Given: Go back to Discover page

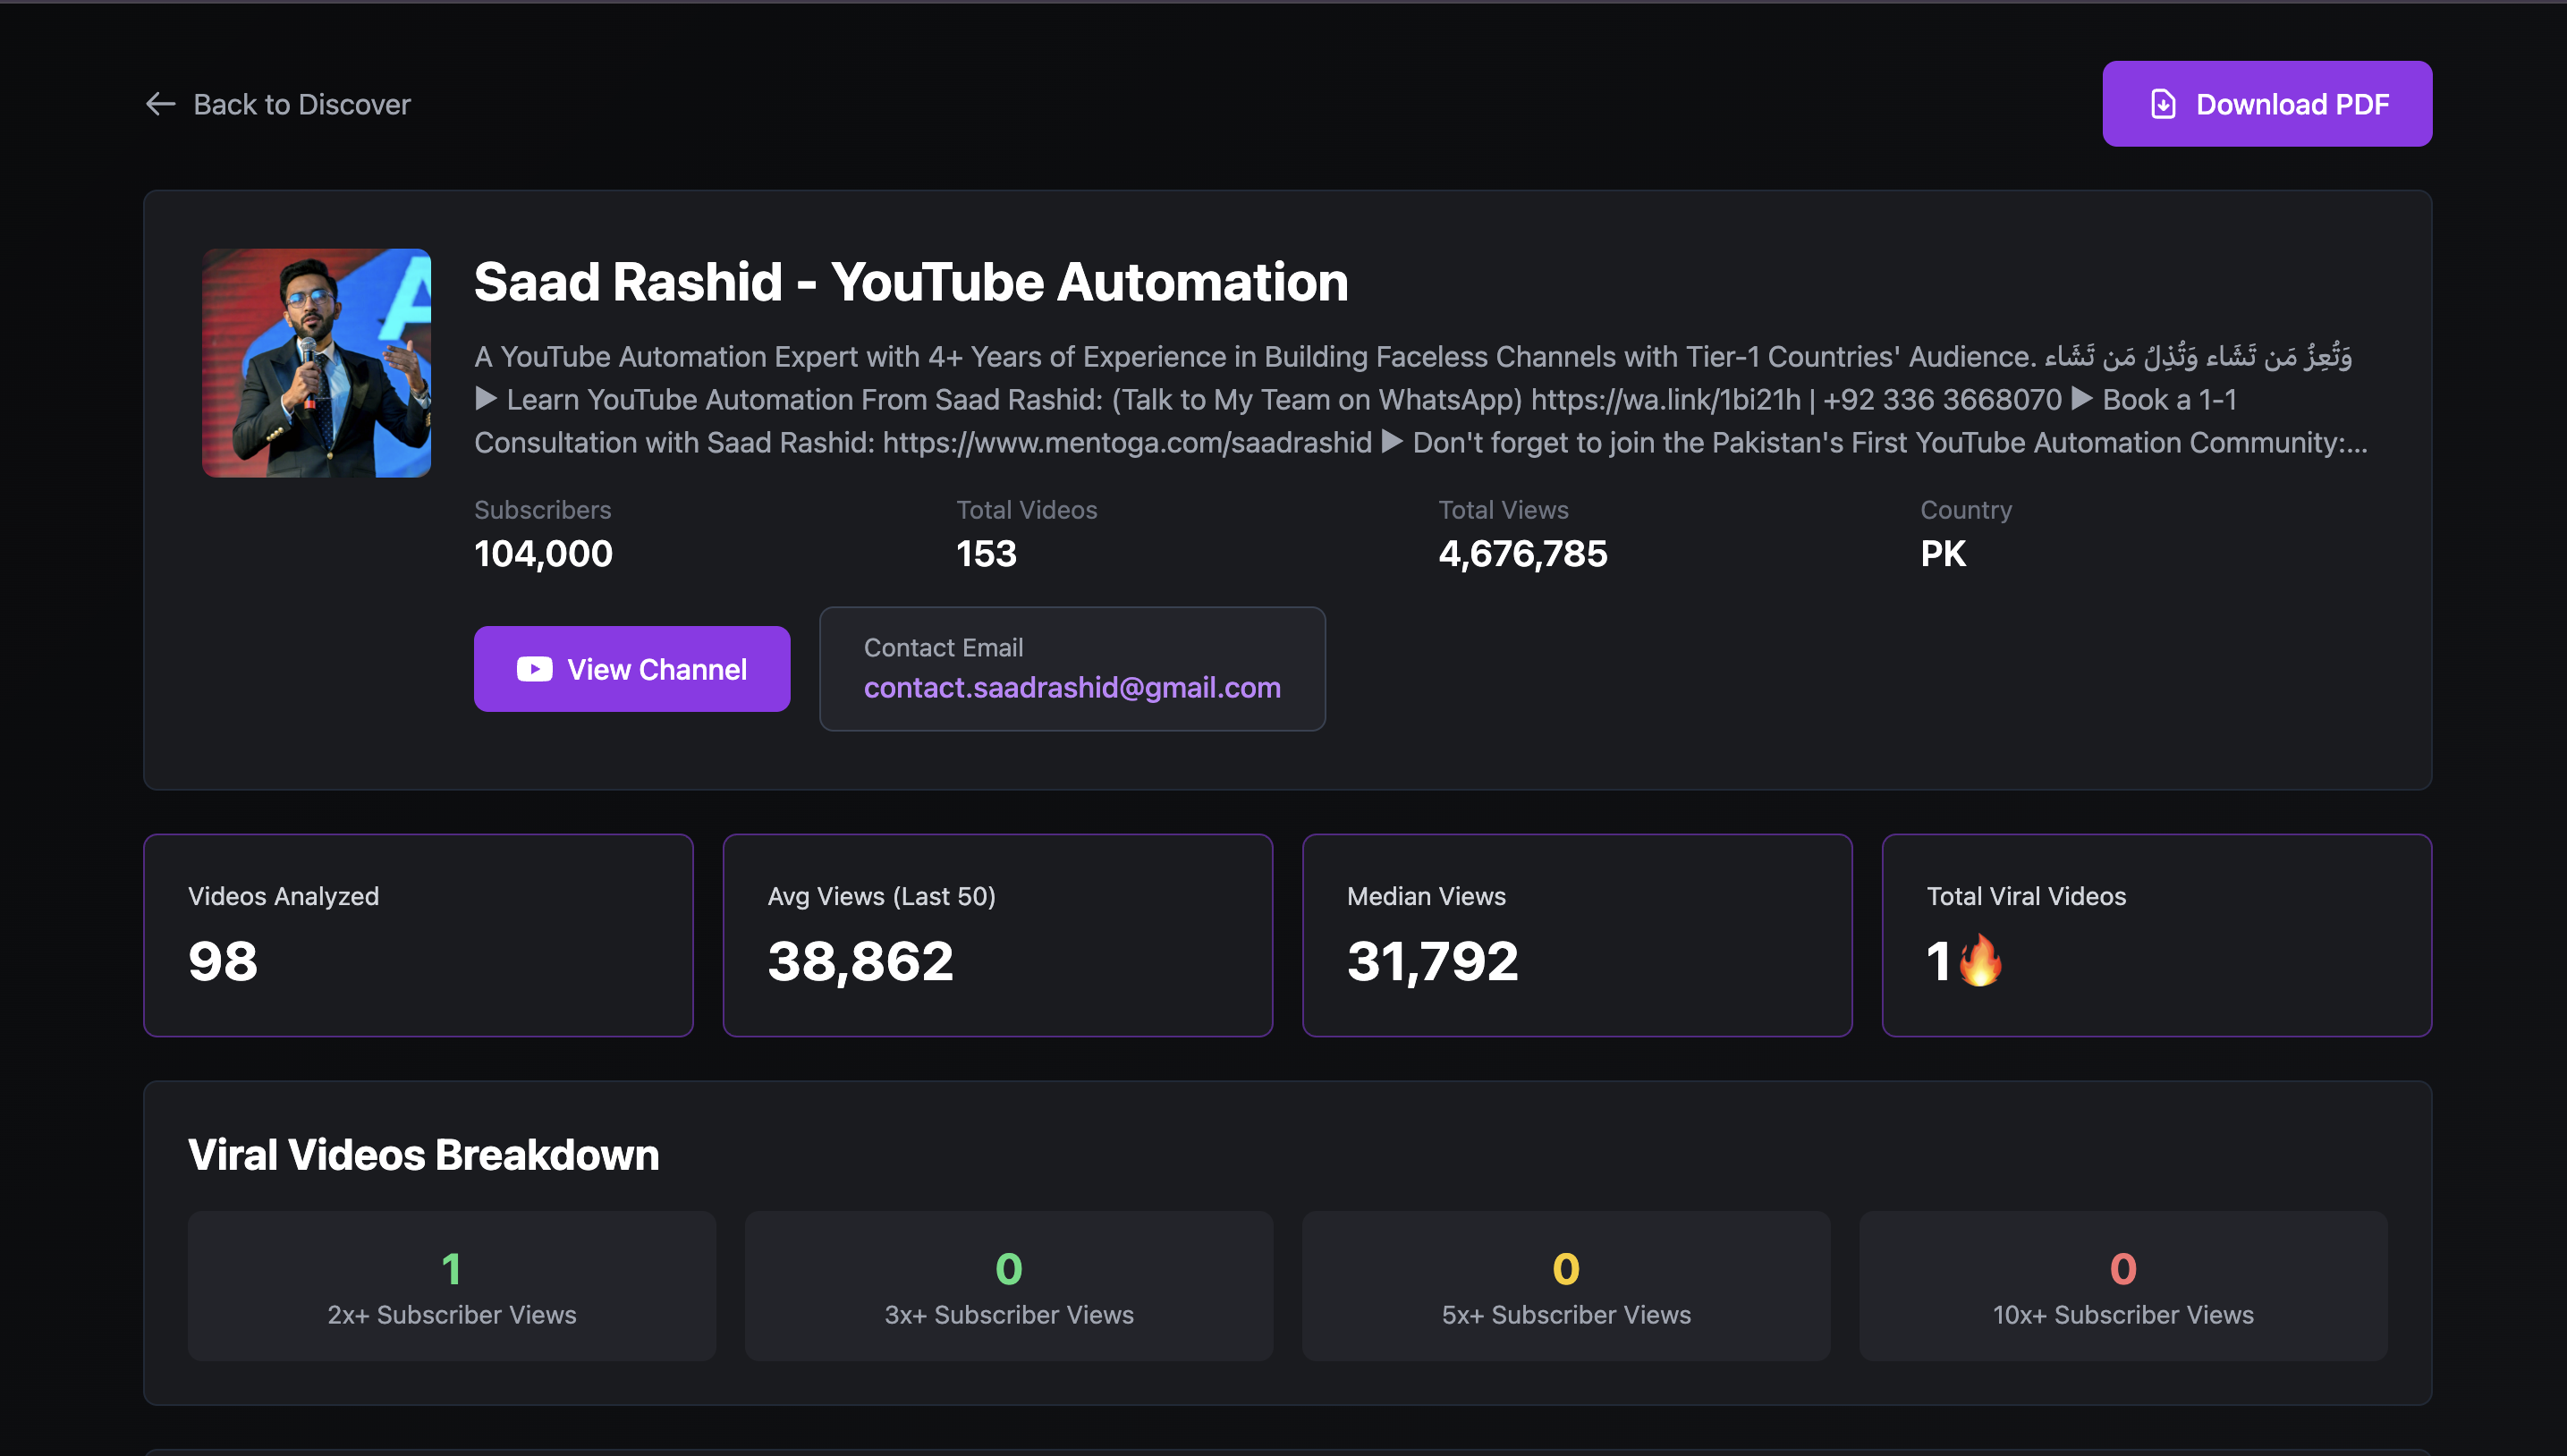Looking at the screenshot, I should click(x=301, y=104).
